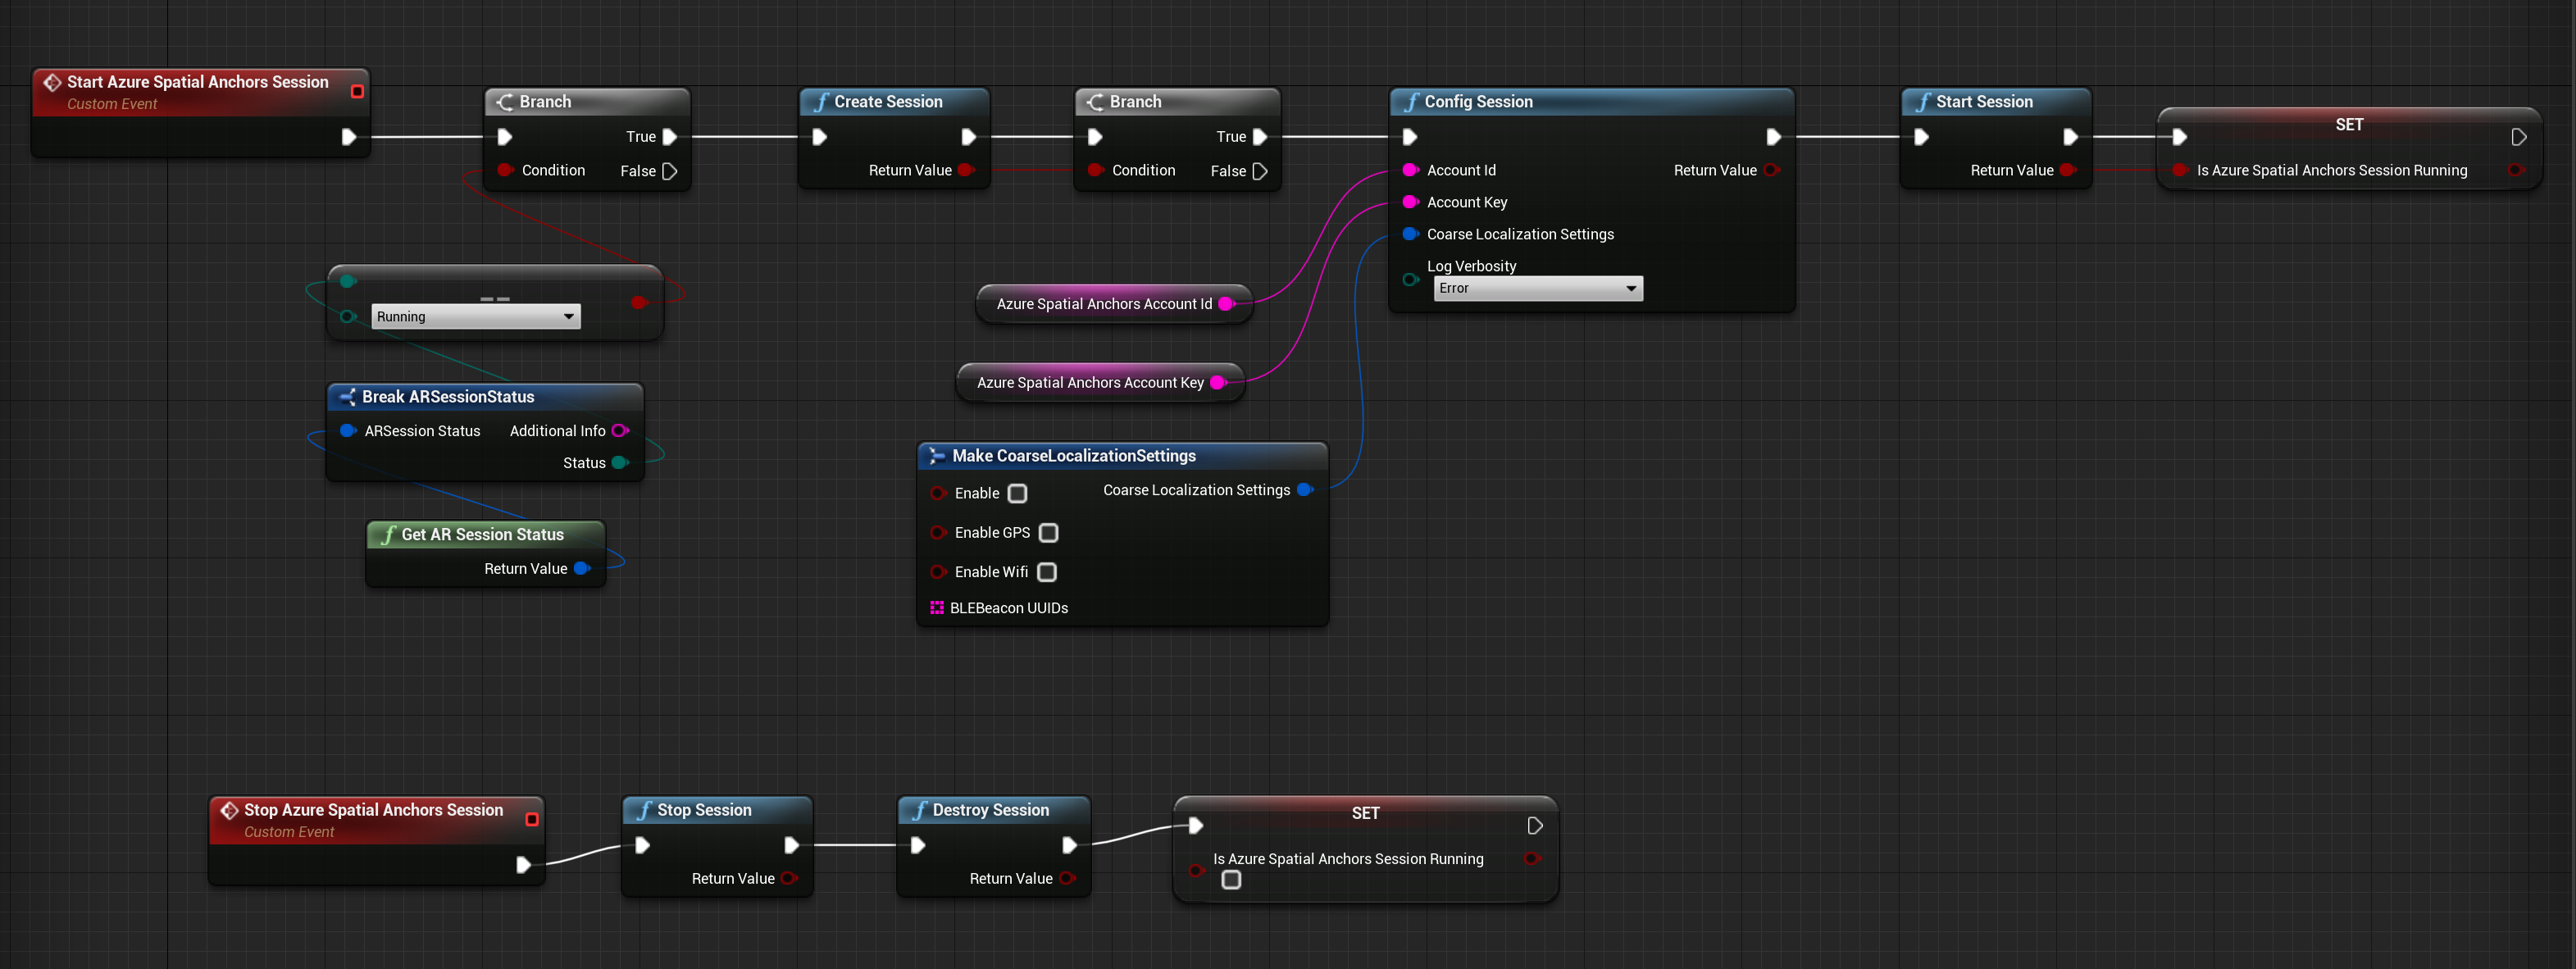The height and width of the screenshot is (969, 2576).
Task: Click exec output pin of Stop Azure Spatial Anchors Session
Action: [523, 865]
